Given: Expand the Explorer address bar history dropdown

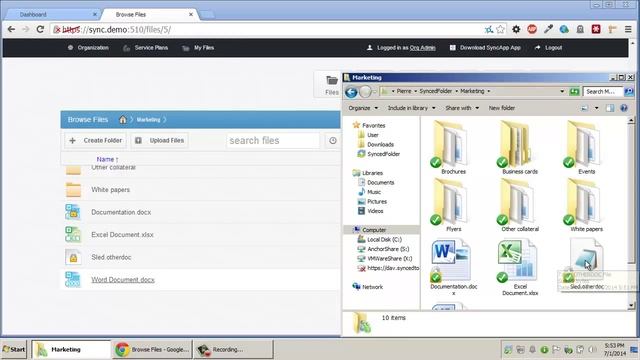Looking at the screenshot, I should tap(562, 91).
